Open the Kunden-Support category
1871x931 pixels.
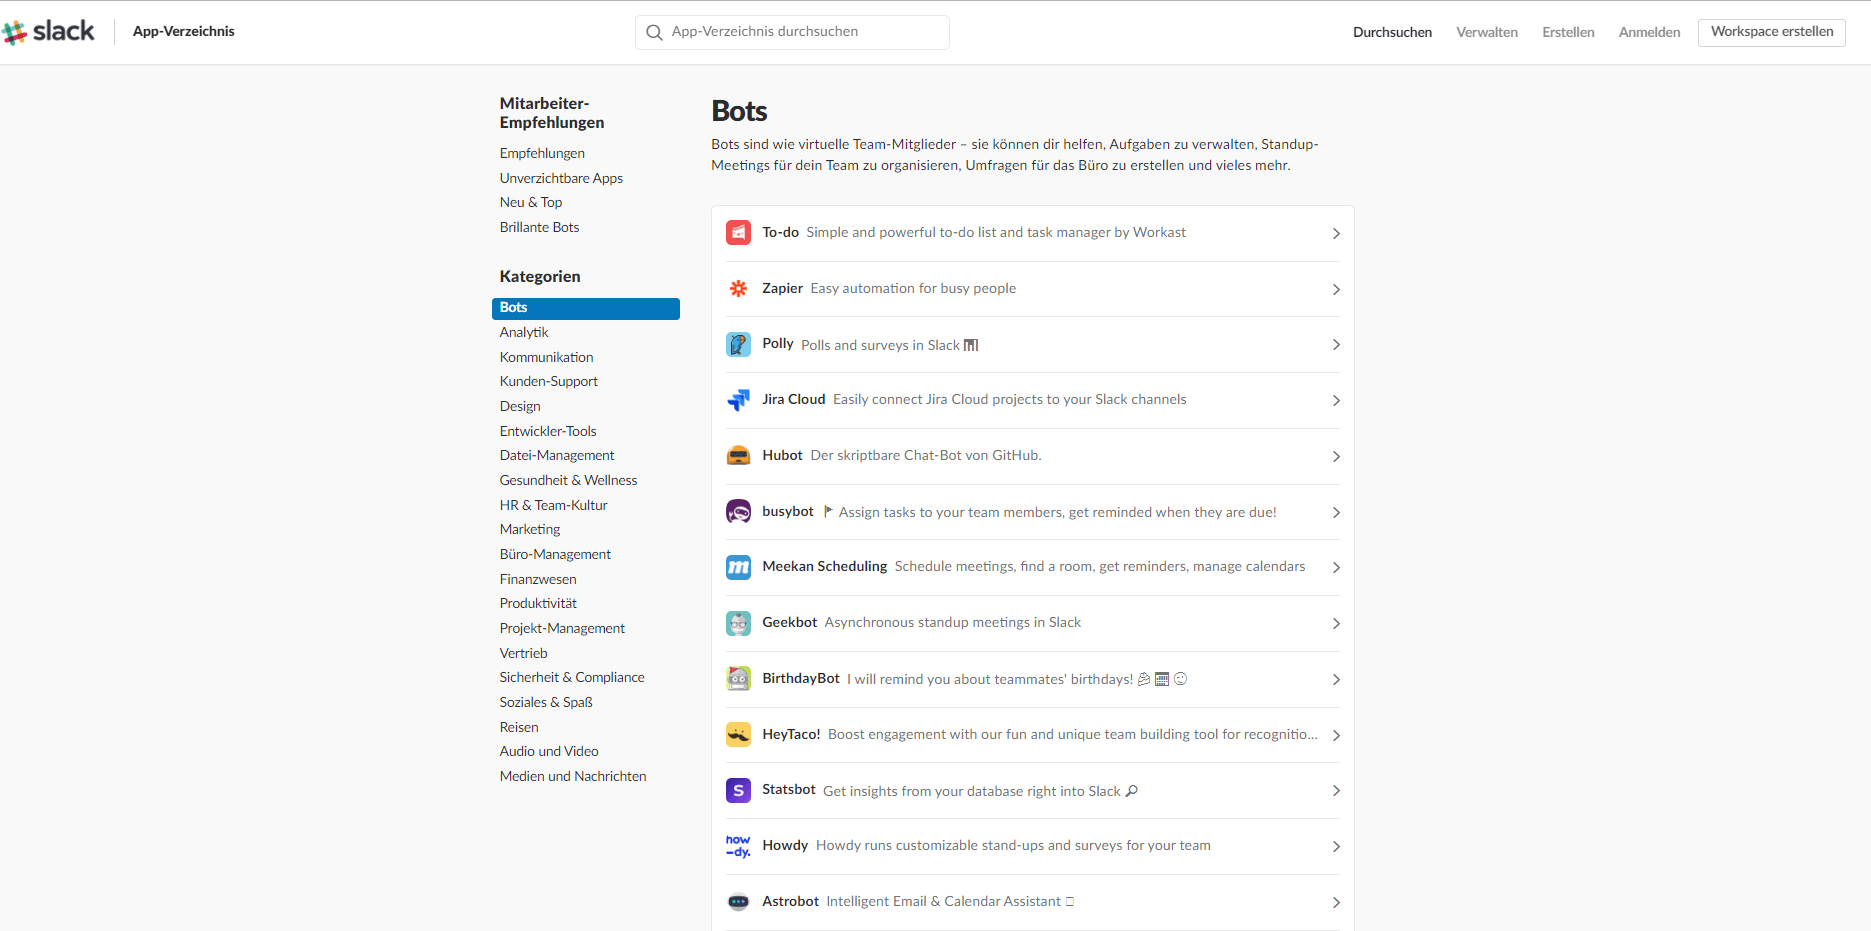549,381
